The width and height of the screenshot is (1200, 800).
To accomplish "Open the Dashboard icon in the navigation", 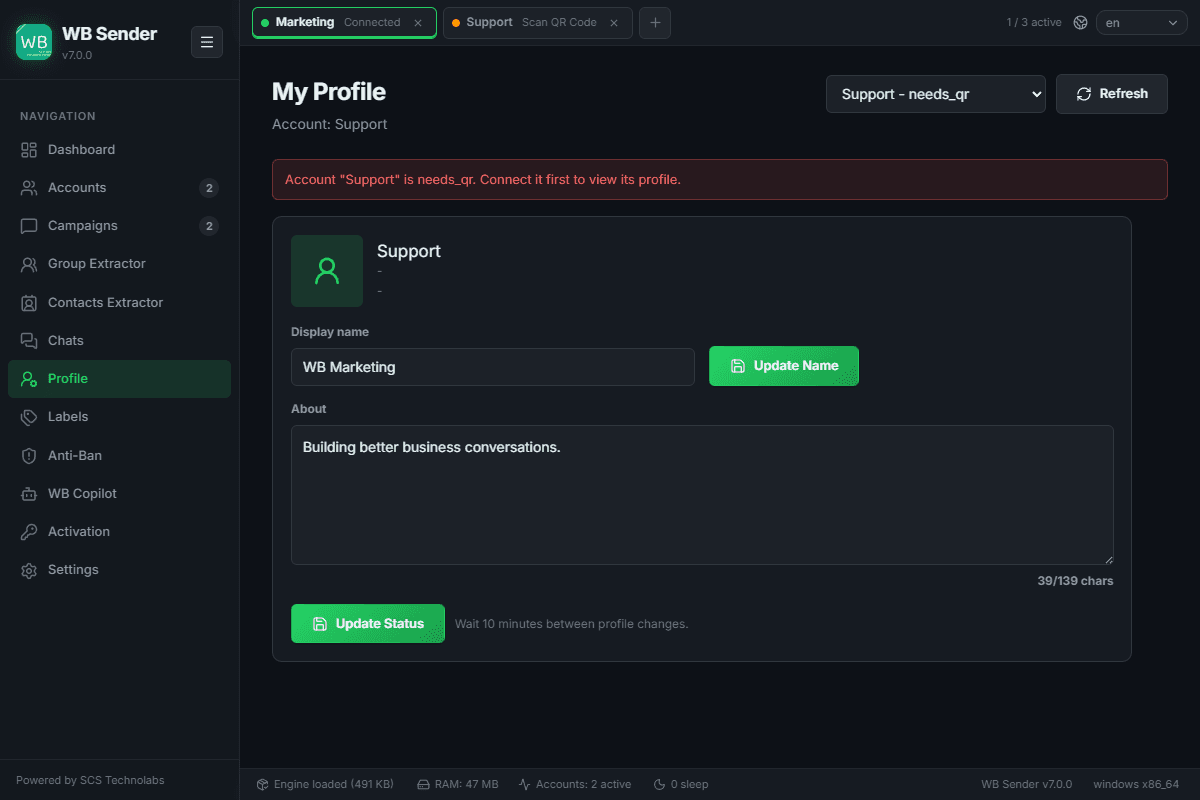I will [x=29, y=150].
